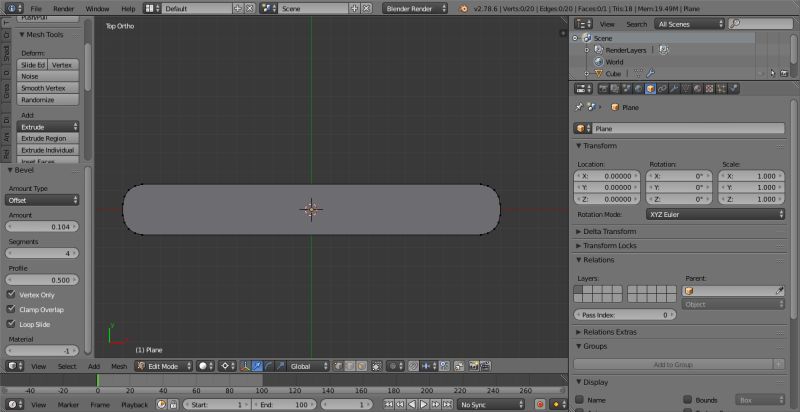The height and width of the screenshot is (412, 800).
Task: Click the eyedropper in the Parent field
Action: tap(779, 291)
